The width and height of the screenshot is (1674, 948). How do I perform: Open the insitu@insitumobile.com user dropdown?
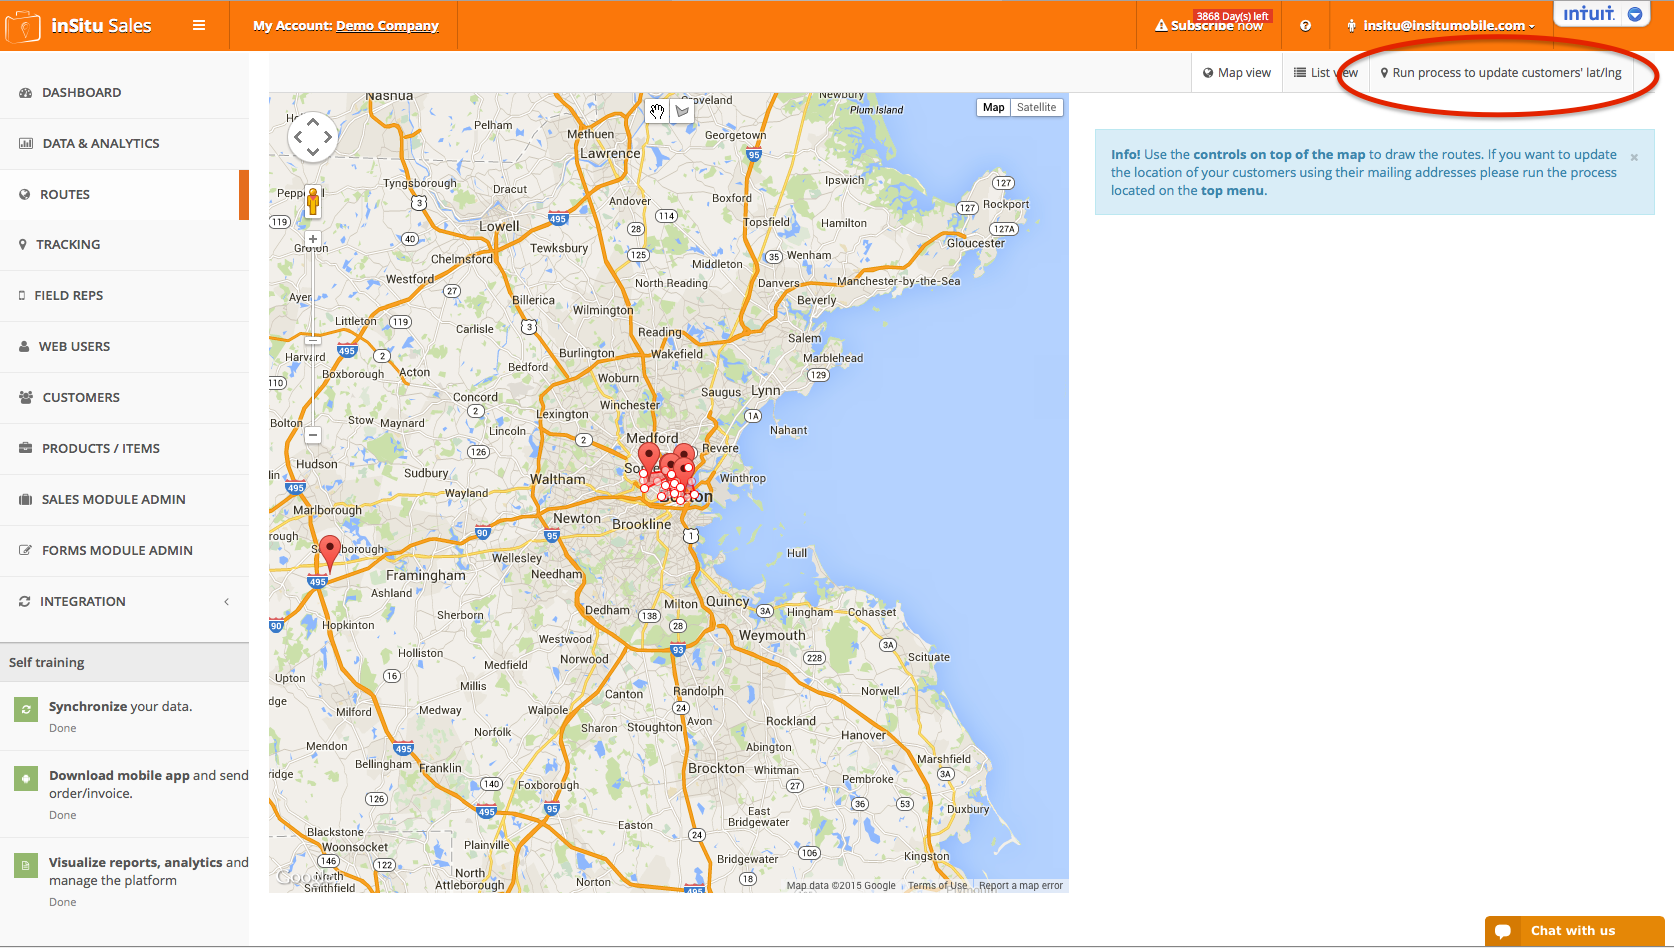coord(1441,26)
